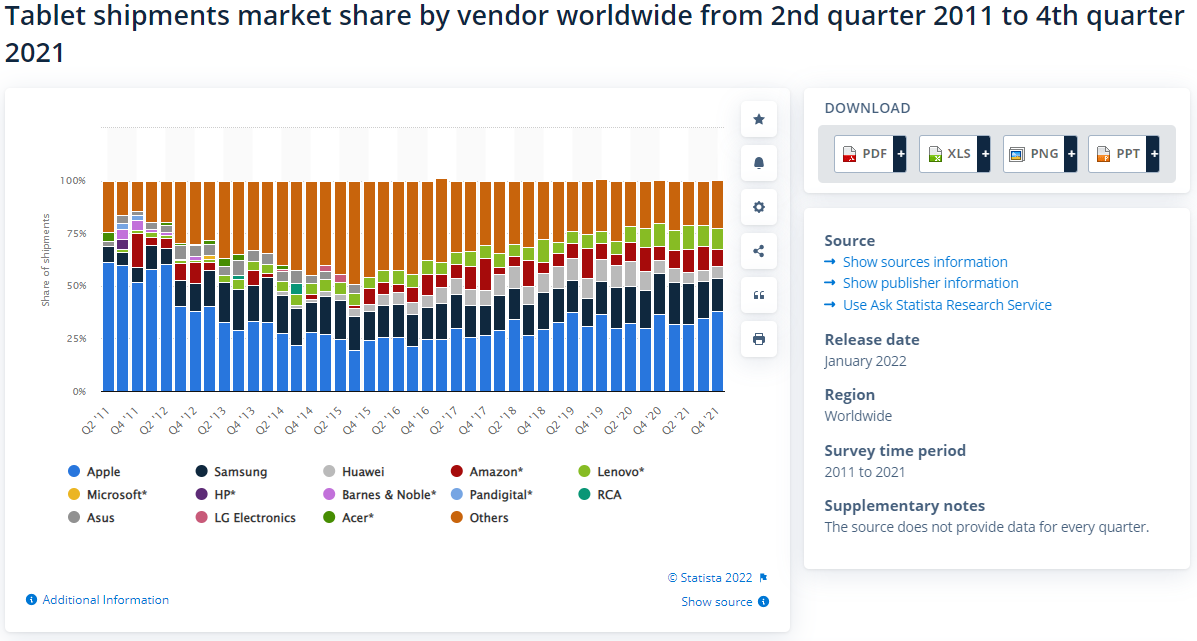Toggle Samsung series in legend
This screenshot has width=1197, height=641.
pos(231,472)
